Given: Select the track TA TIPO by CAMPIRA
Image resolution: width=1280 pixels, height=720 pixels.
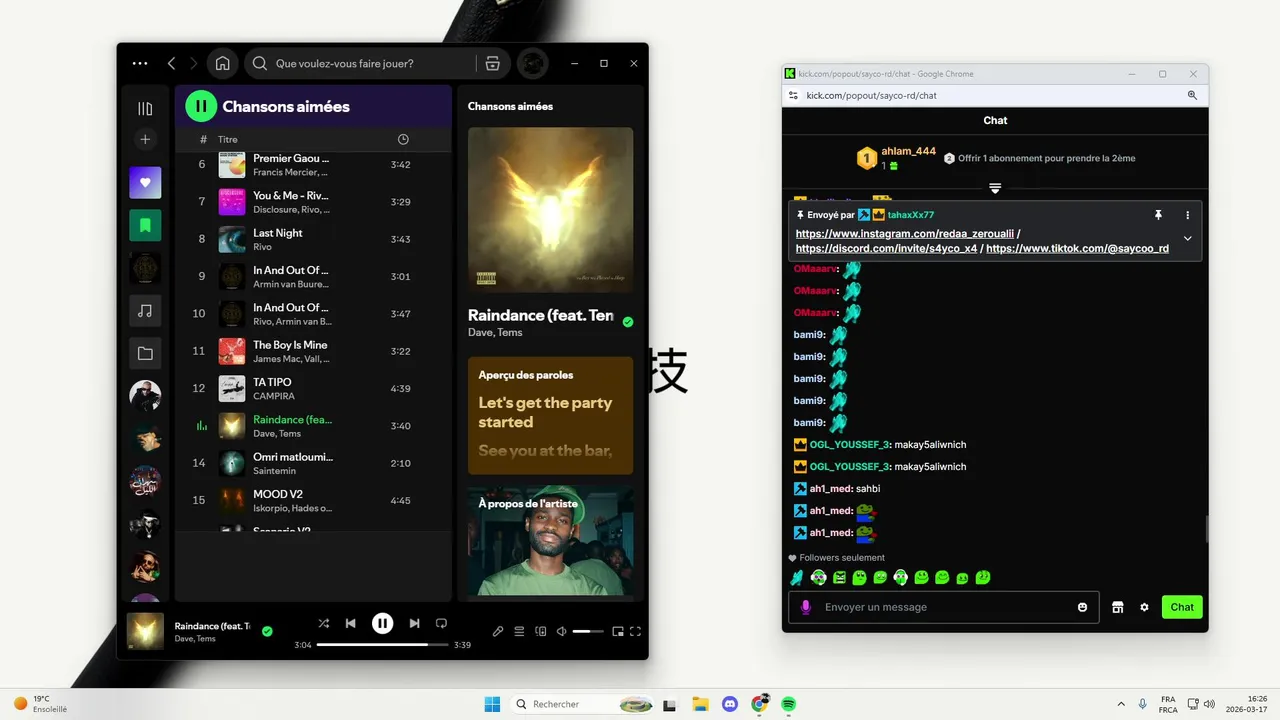Looking at the screenshot, I should pyautogui.click(x=313, y=388).
